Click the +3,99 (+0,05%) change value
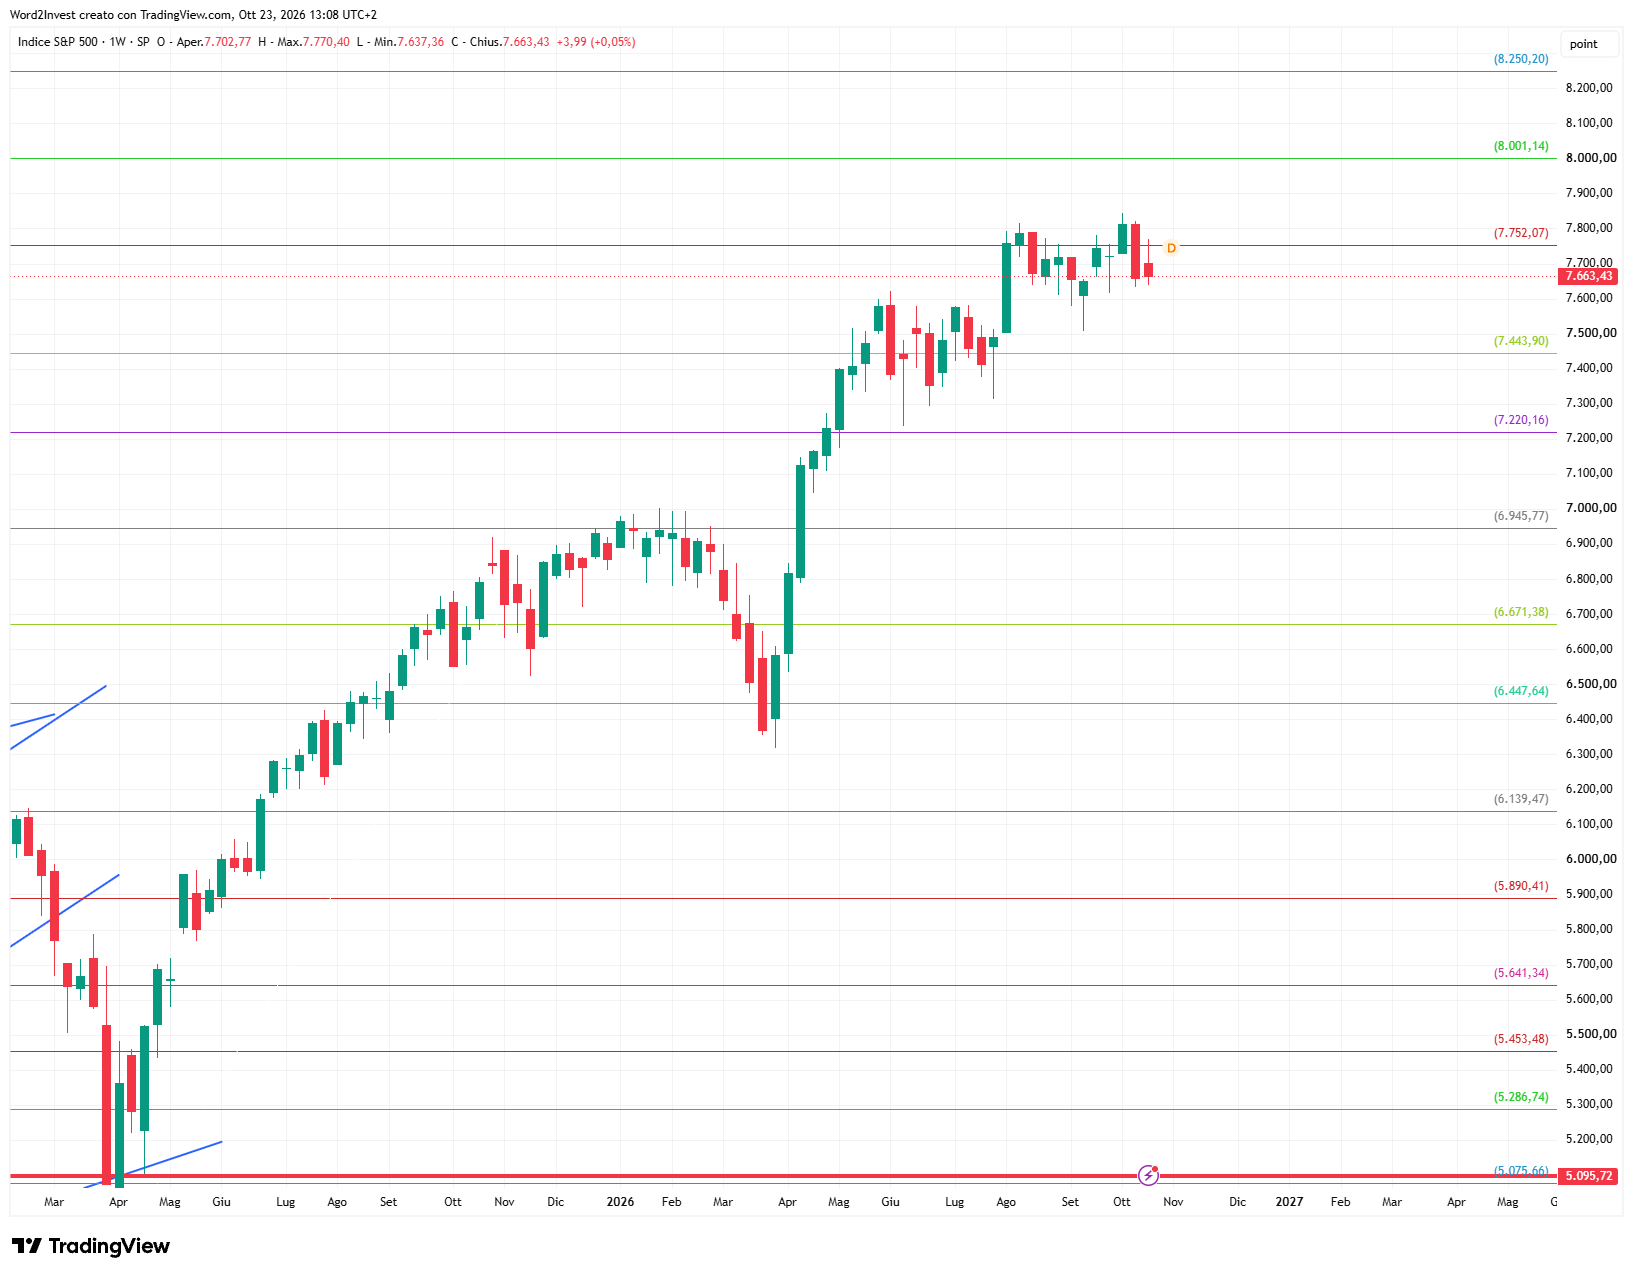This screenshot has width=1633, height=1276. (596, 42)
